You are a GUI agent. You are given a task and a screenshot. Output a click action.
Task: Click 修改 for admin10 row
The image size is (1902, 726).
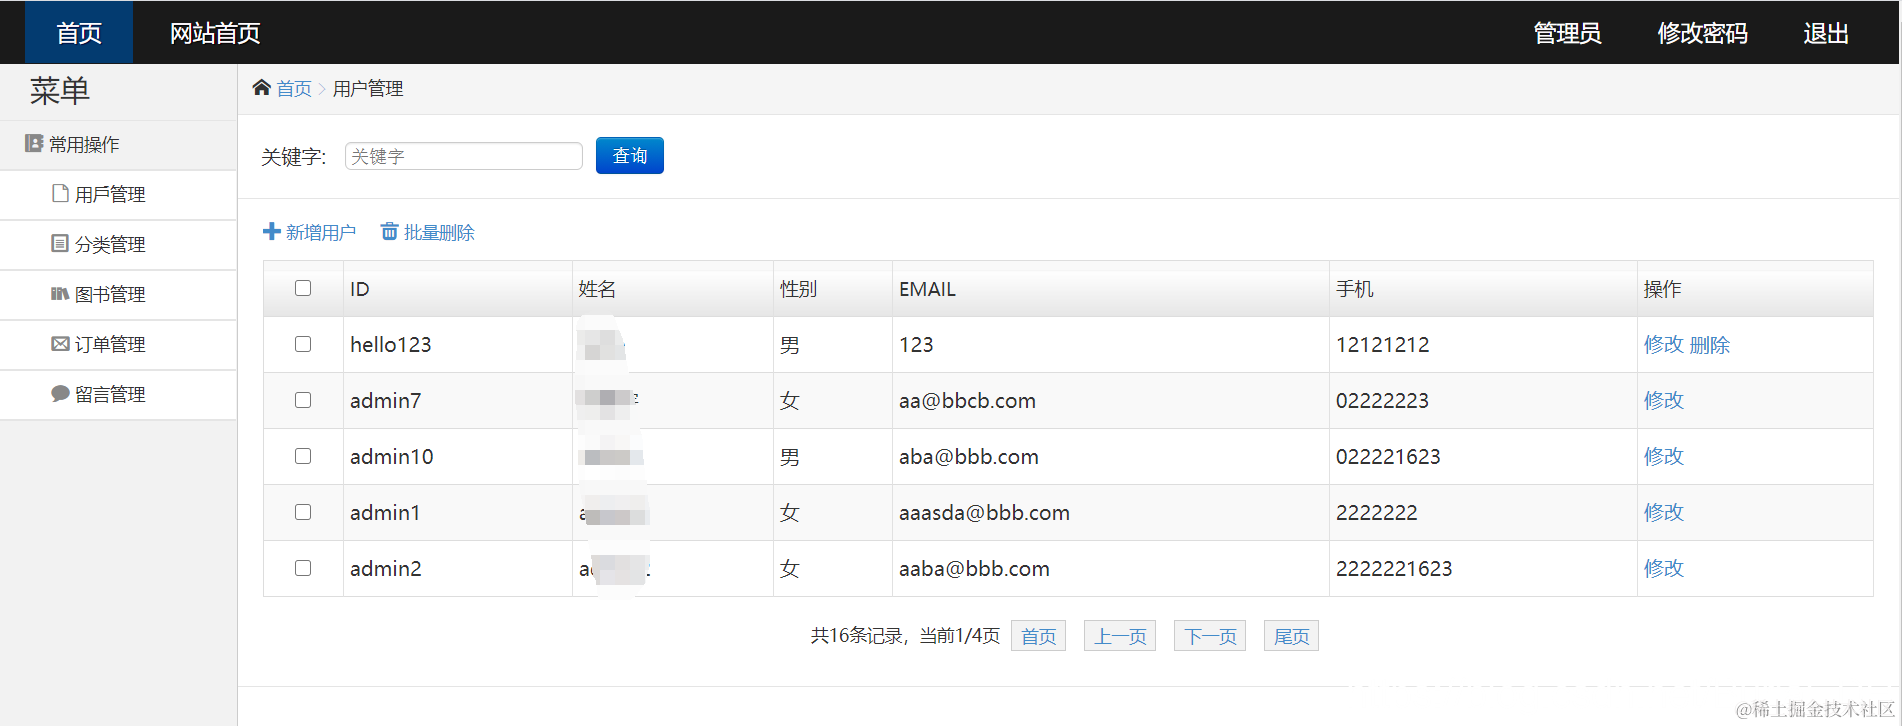(1664, 456)
